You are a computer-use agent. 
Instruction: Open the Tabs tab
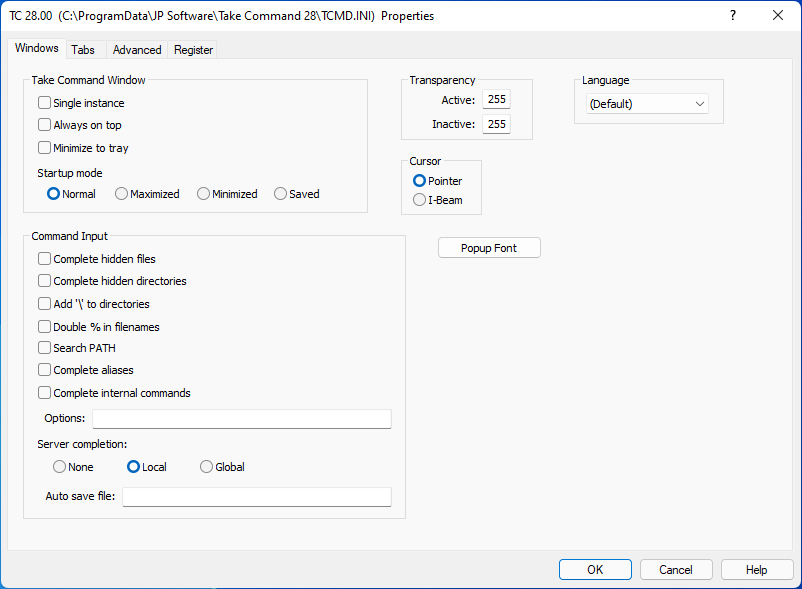click(x=83, y=50)
